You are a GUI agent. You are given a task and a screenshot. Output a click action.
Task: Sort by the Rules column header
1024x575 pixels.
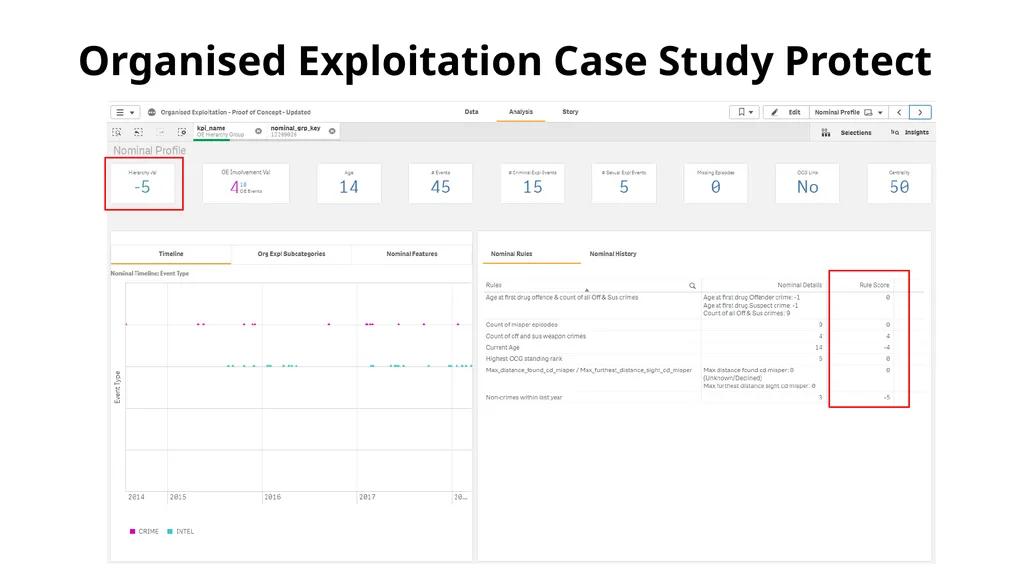point(494,285)
